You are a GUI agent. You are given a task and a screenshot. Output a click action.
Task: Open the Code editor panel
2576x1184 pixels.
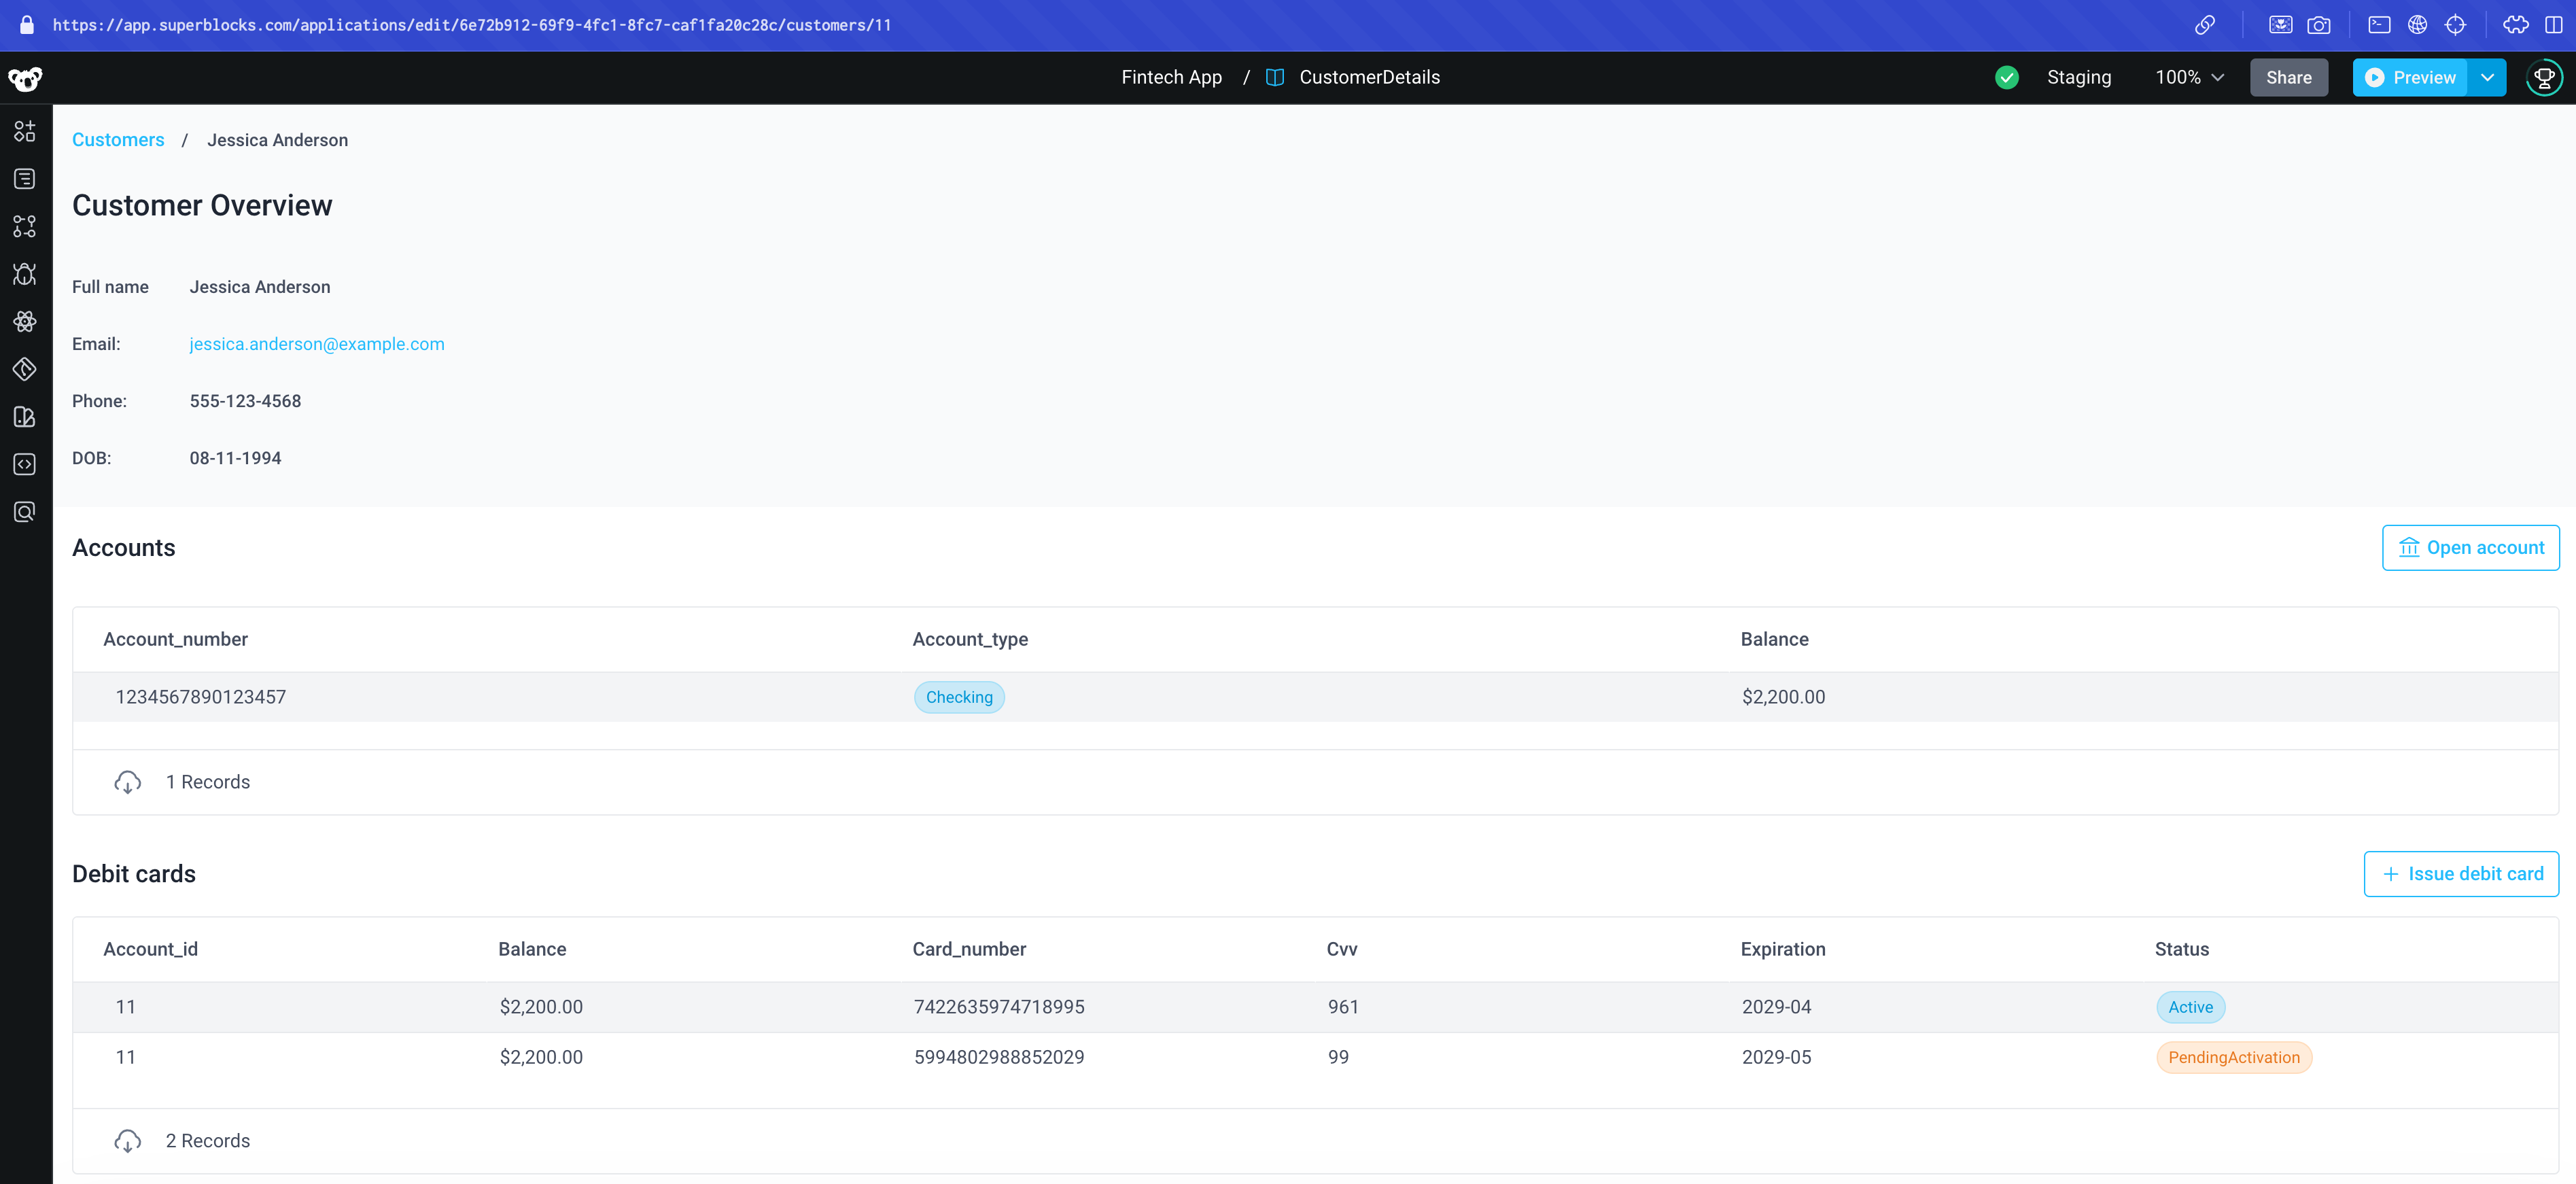24,463
